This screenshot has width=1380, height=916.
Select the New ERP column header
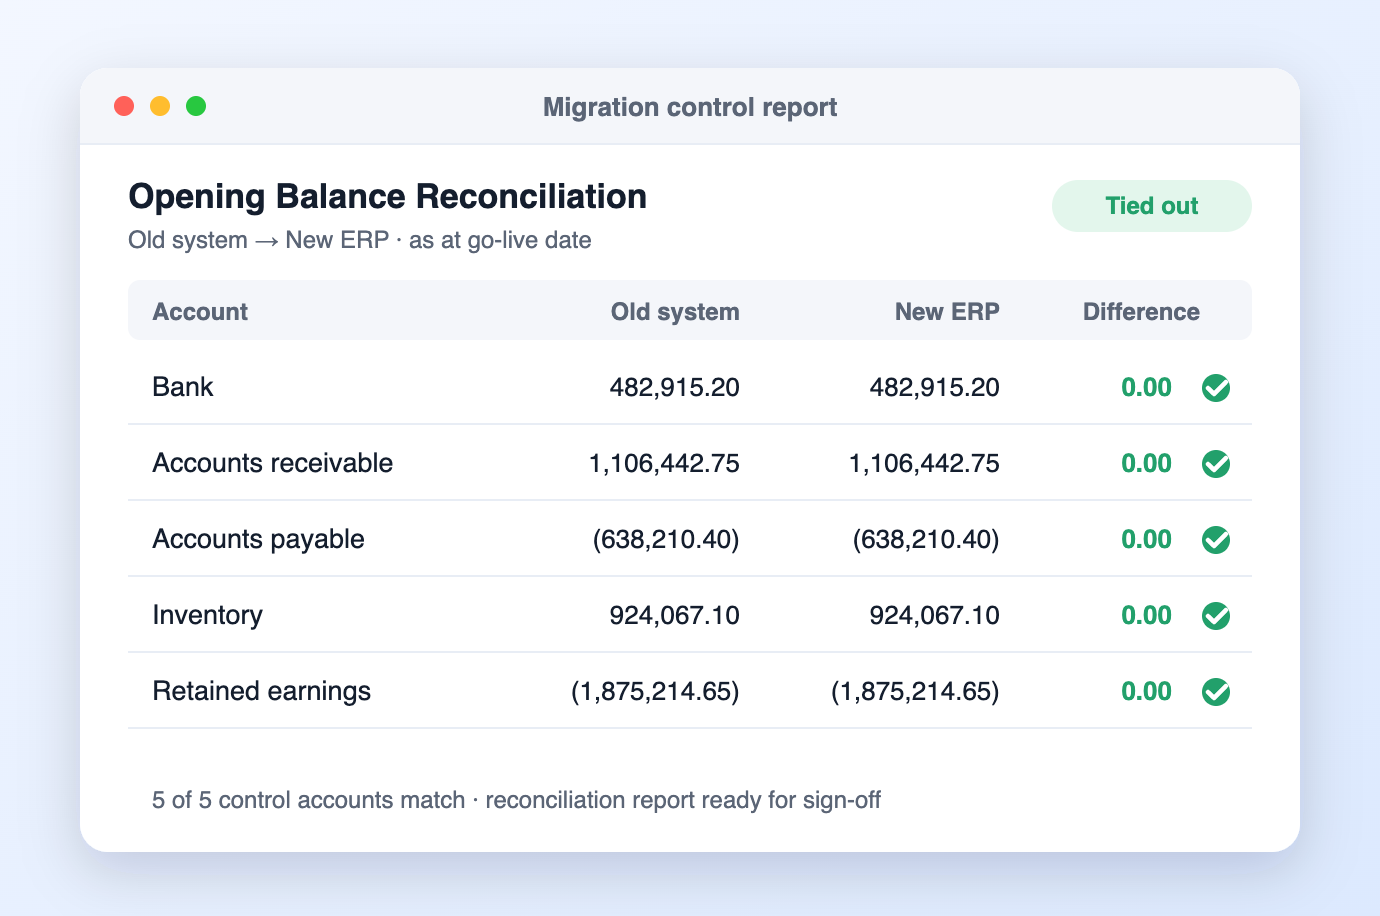coord(947,312)
